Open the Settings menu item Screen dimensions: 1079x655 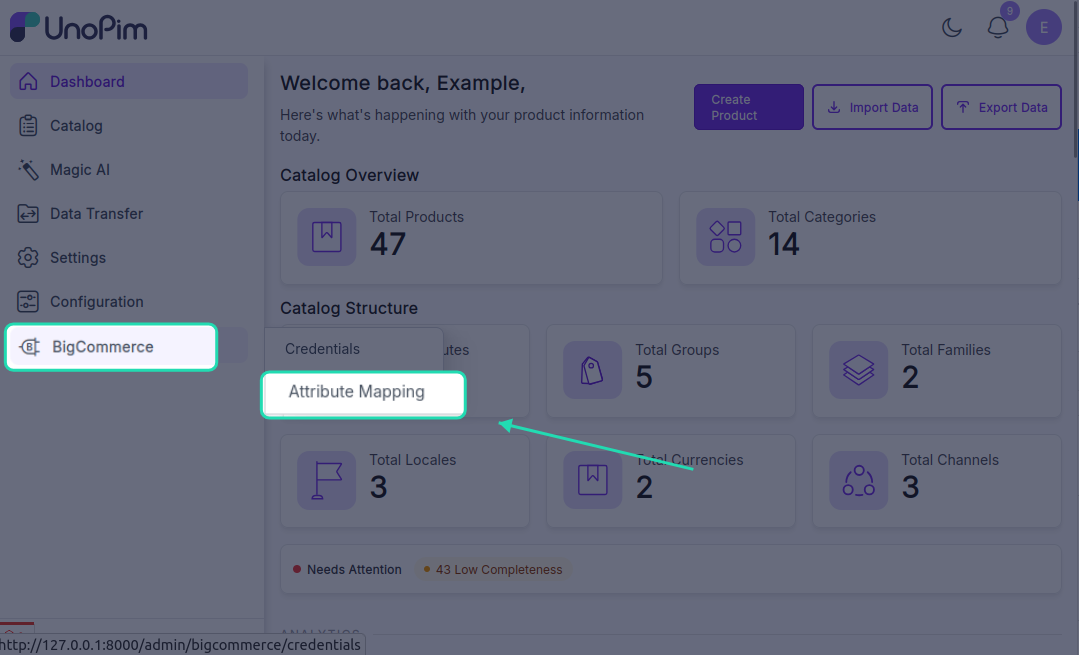point(129,257)
